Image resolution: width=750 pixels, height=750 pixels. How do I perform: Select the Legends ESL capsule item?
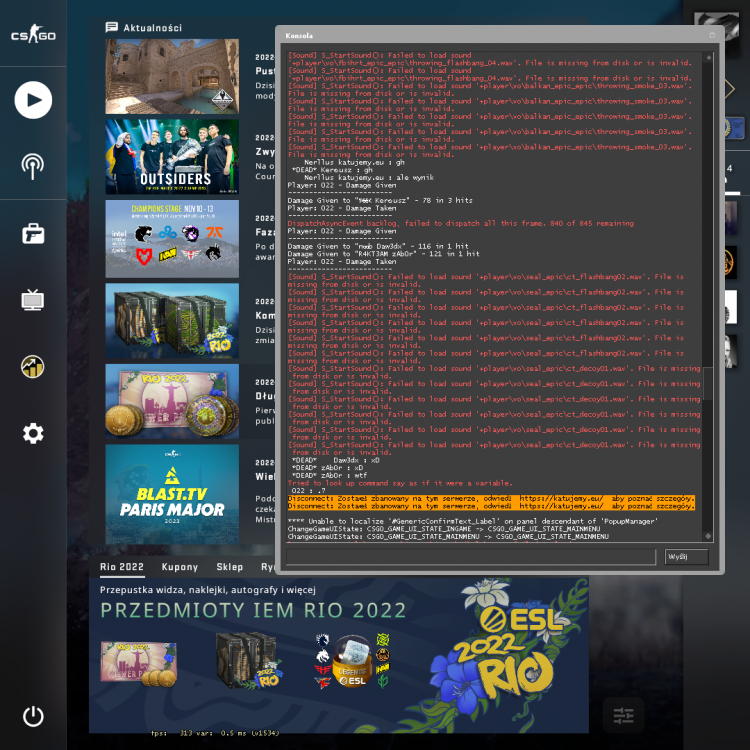coord(353,662)
